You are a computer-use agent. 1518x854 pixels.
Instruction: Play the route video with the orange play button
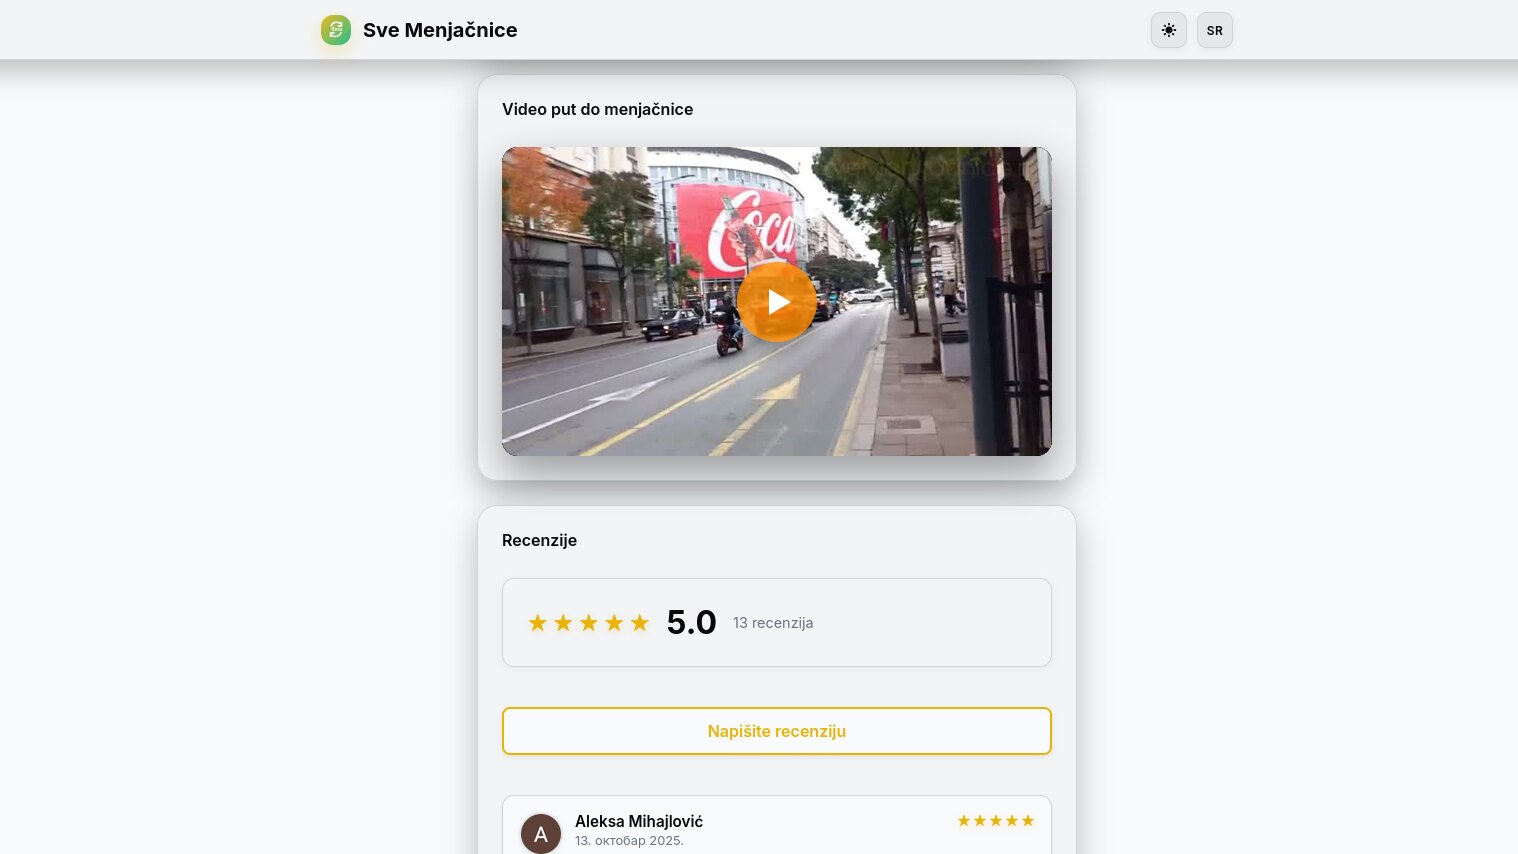point(777,302)
